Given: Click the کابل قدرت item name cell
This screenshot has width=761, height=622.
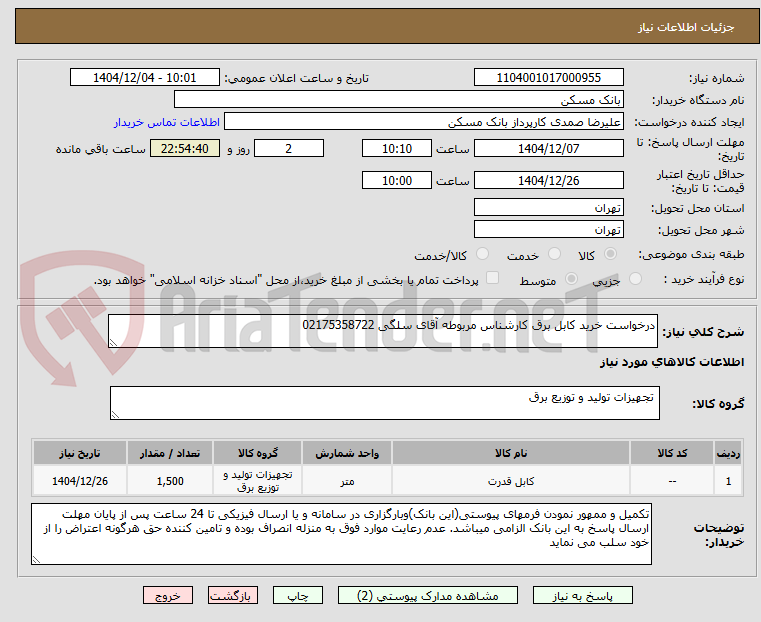Looking at the screenshot, I should click(x=511, y=481).
